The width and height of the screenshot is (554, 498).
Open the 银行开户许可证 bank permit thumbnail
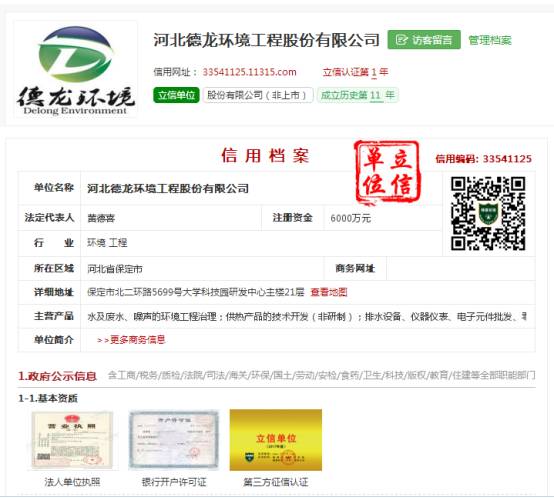(174, 440)
